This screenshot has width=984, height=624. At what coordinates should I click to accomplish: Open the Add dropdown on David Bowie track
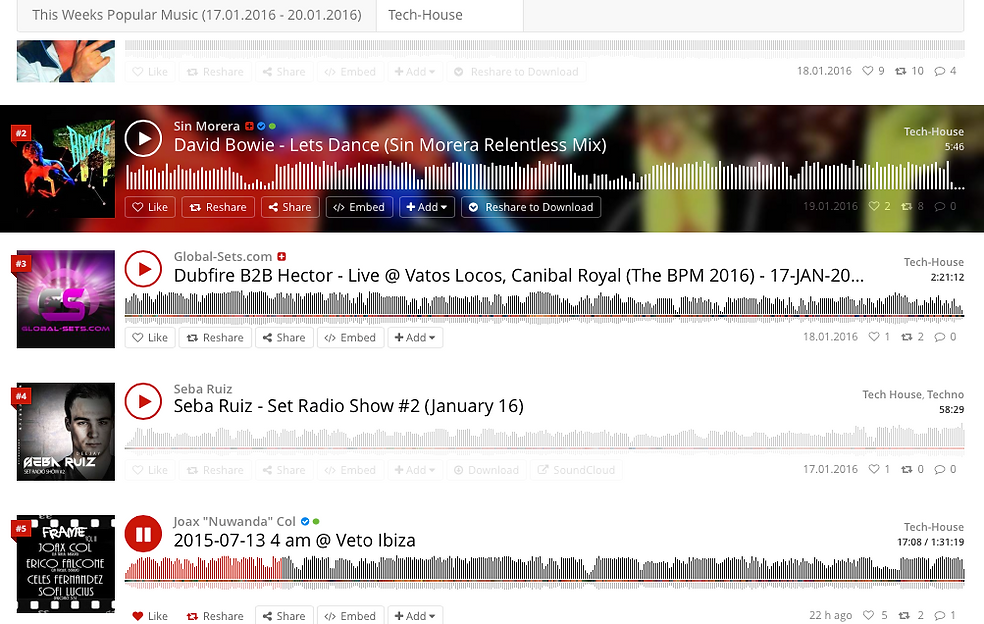click(x=427, y=207)
